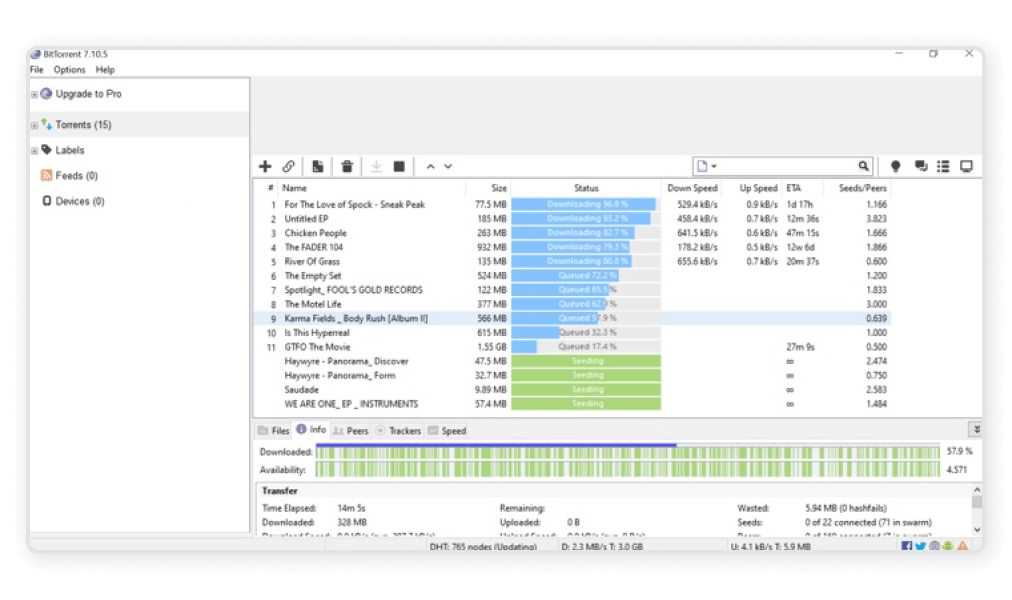Image resolution: width=1012 pixels, height=600 pixels.
Task: Click the Transfer panel scroll down arrow
Action: [x=977, y=530]
